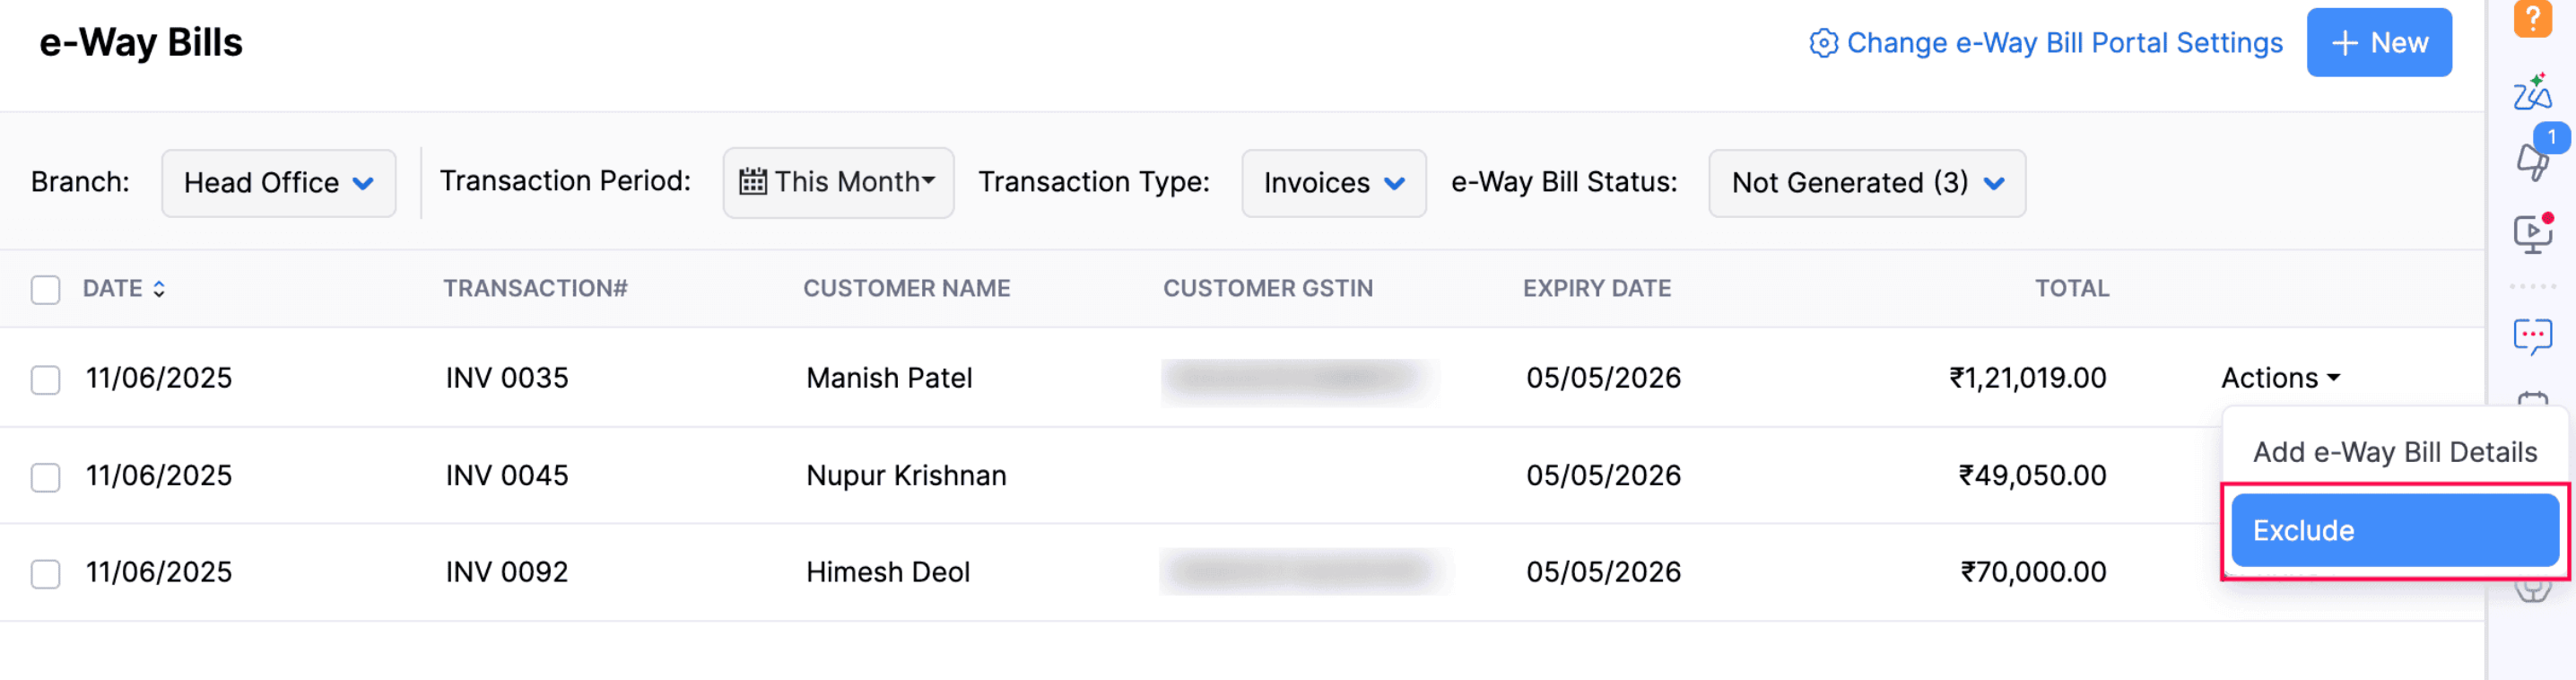Viewport: 2576px width, 680px height.
Task: Click the New button
Action: click(2380, 42)
